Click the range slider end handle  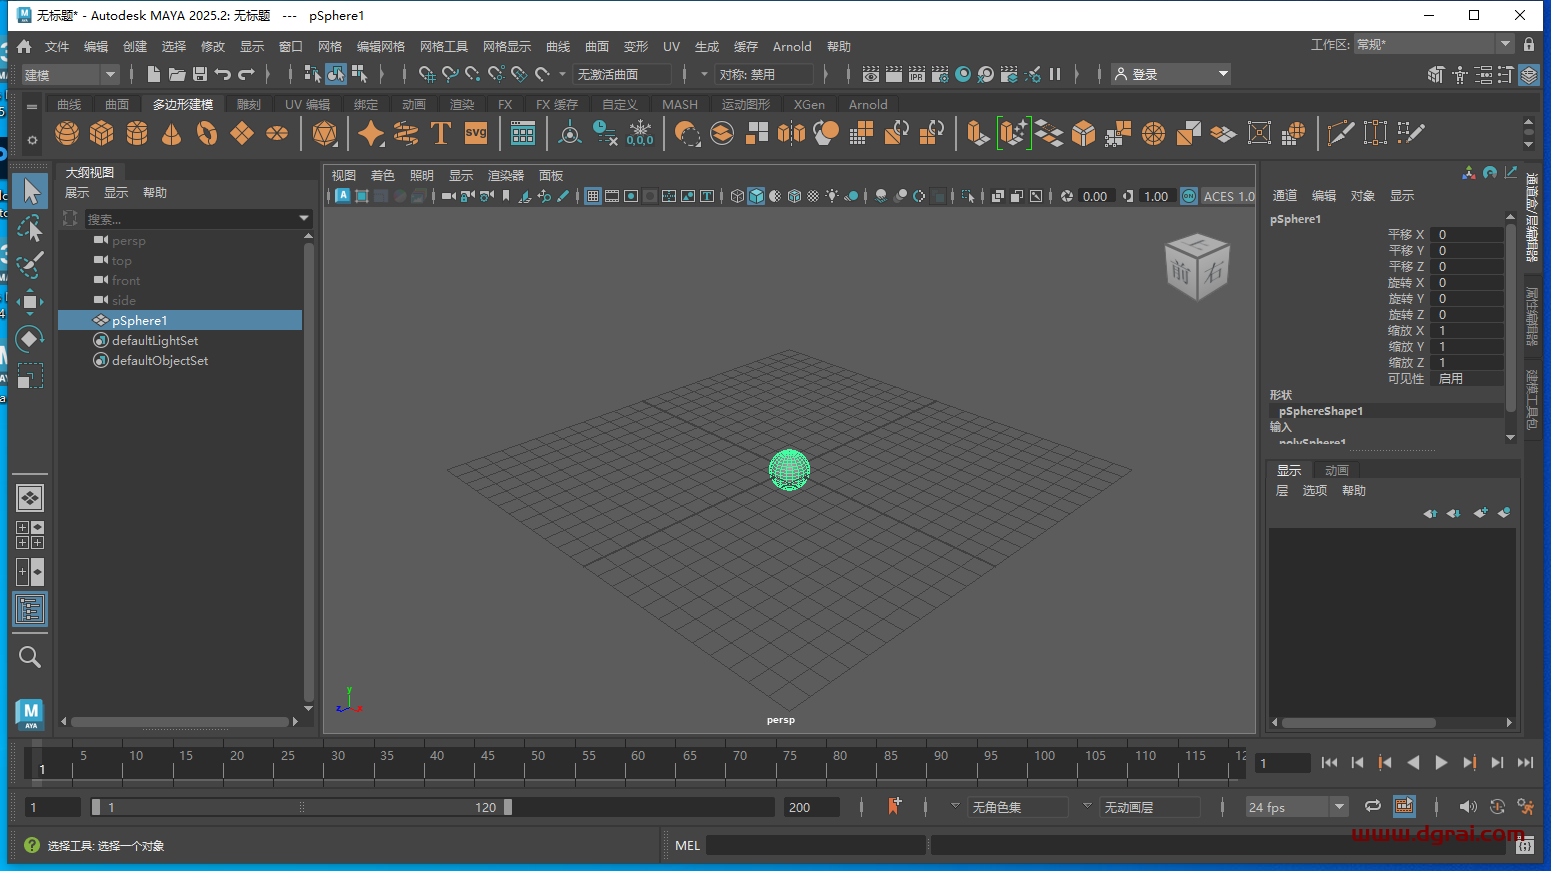[x=508, y=807]
